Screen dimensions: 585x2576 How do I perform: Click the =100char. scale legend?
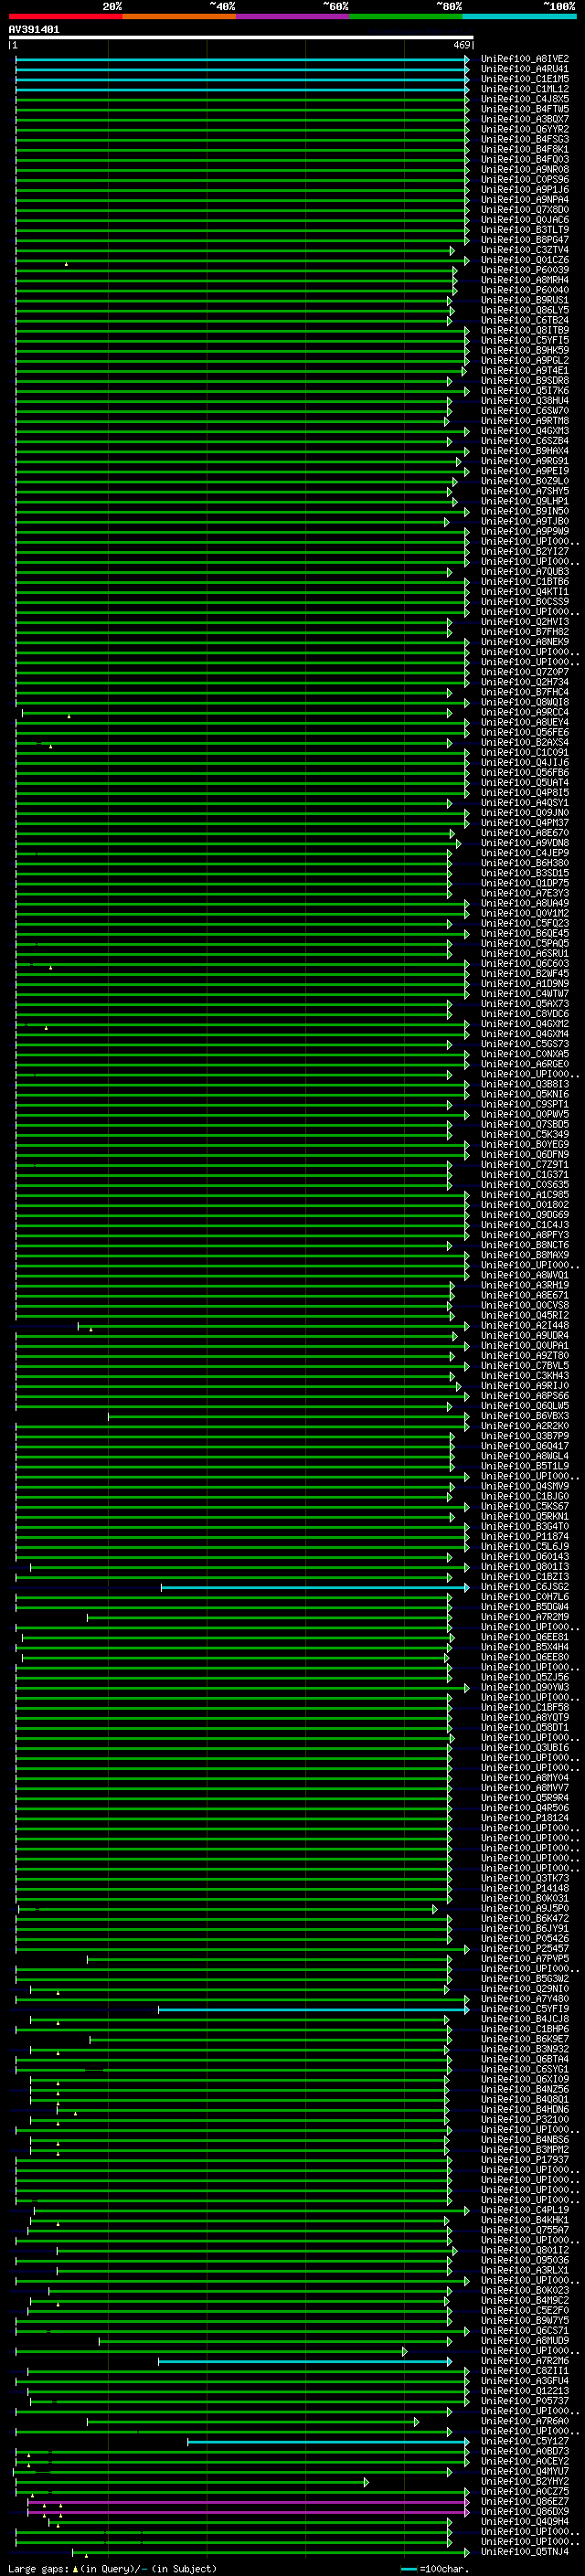[434, 2569]
